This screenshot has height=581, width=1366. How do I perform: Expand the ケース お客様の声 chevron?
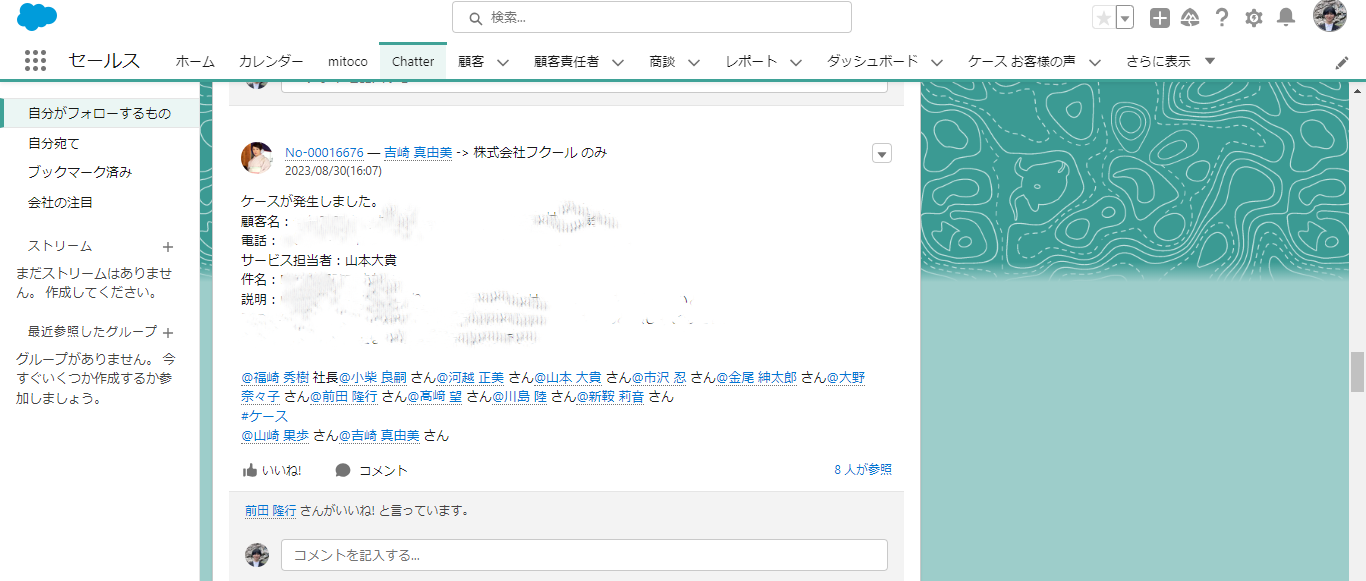[1095, 62]
